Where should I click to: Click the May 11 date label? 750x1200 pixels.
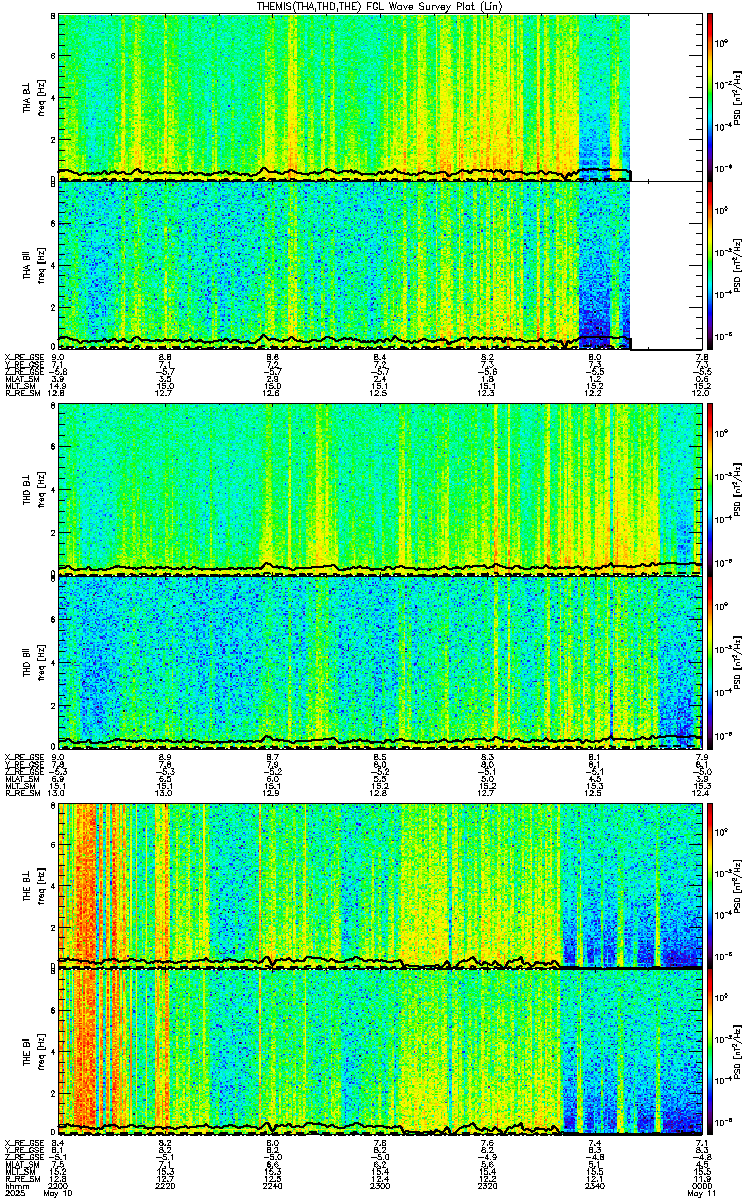point(702,1193)
